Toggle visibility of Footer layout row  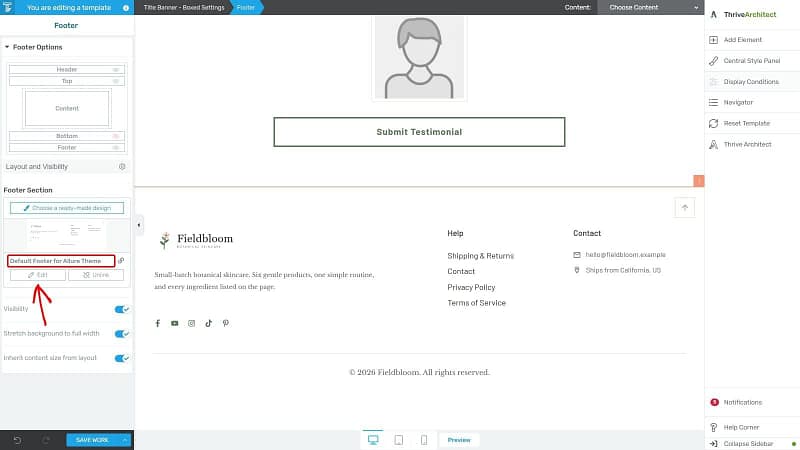click(116, 147)
